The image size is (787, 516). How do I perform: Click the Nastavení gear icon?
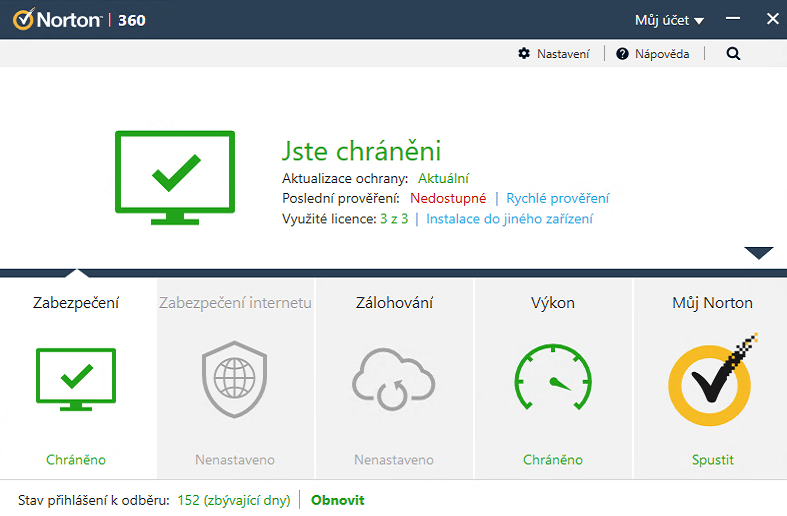click(x=524, y=53)
